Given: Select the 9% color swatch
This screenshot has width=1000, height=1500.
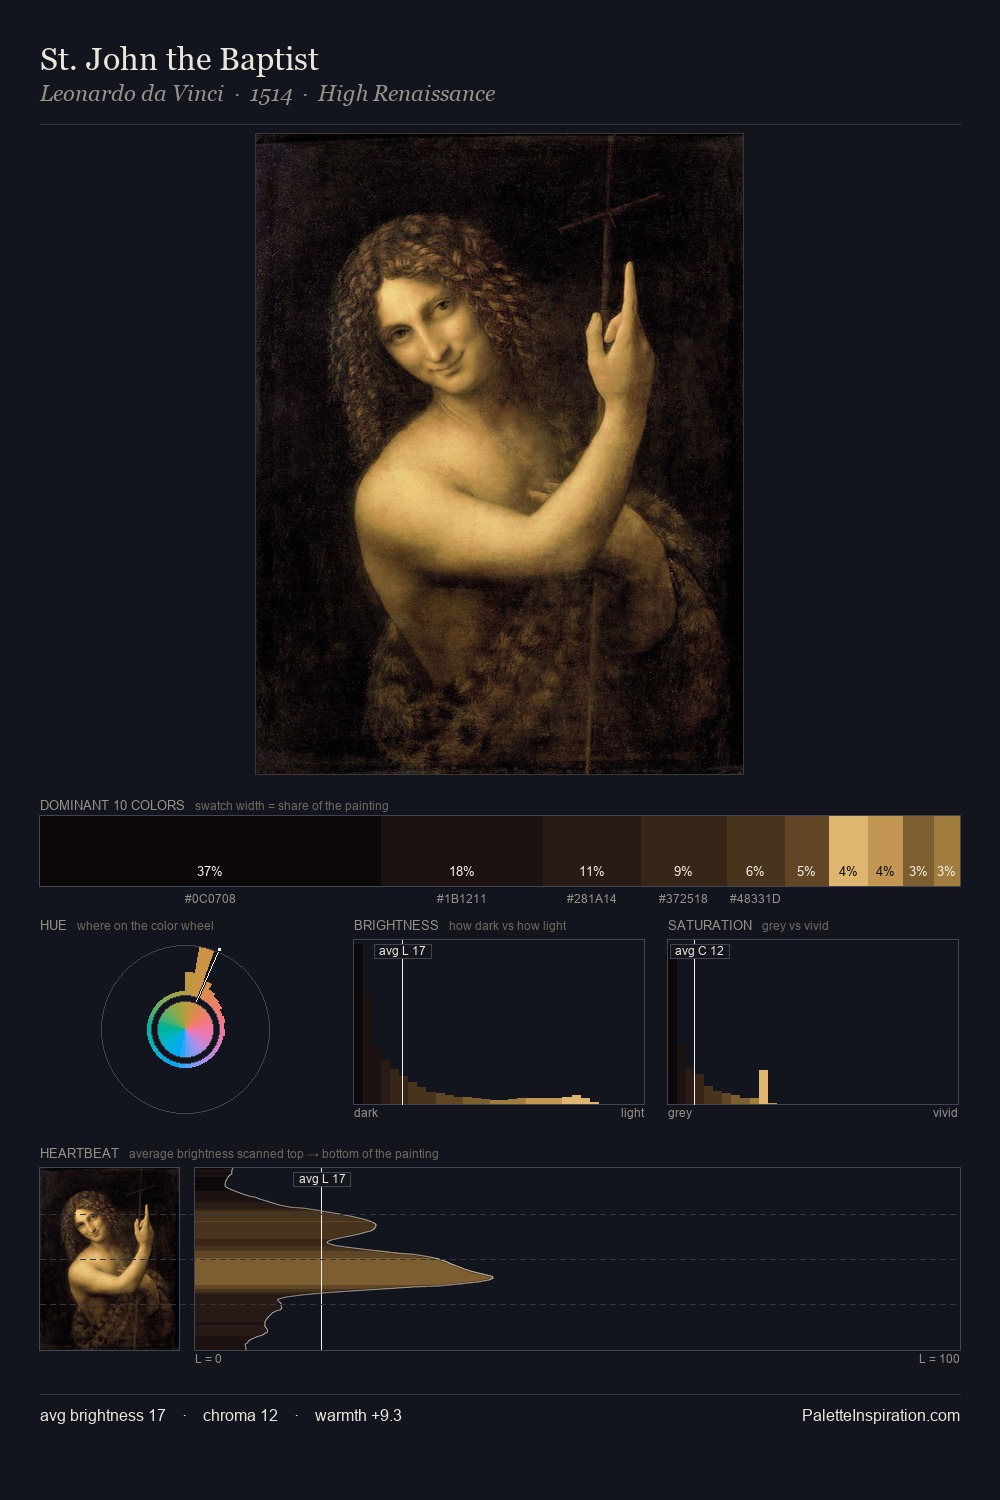Looking at the screenshot, I should coord(684,851).
